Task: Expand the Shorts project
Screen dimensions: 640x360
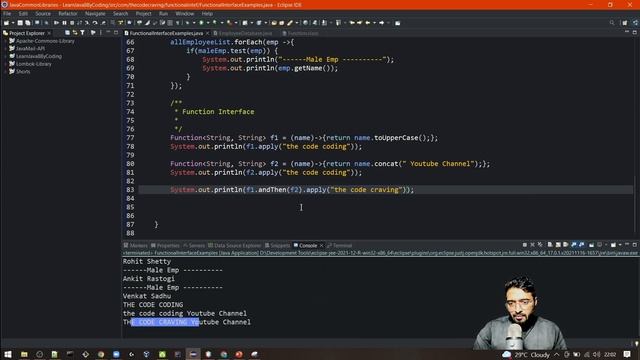Action: pyautogui.click(x=6, y=71)
